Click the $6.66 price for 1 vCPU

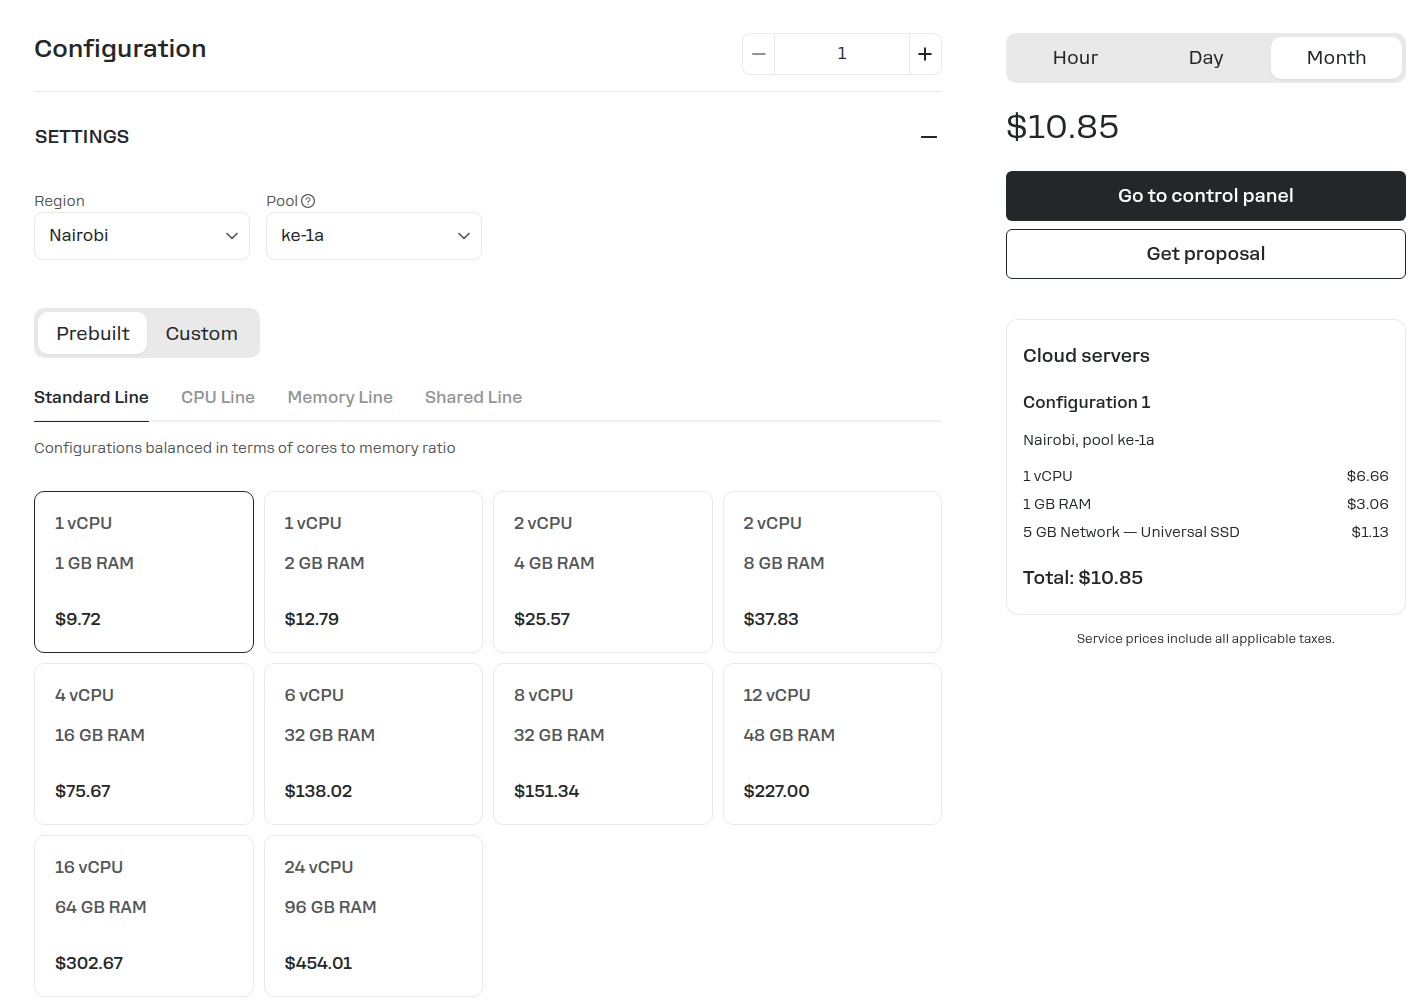tap(1367, 476)
